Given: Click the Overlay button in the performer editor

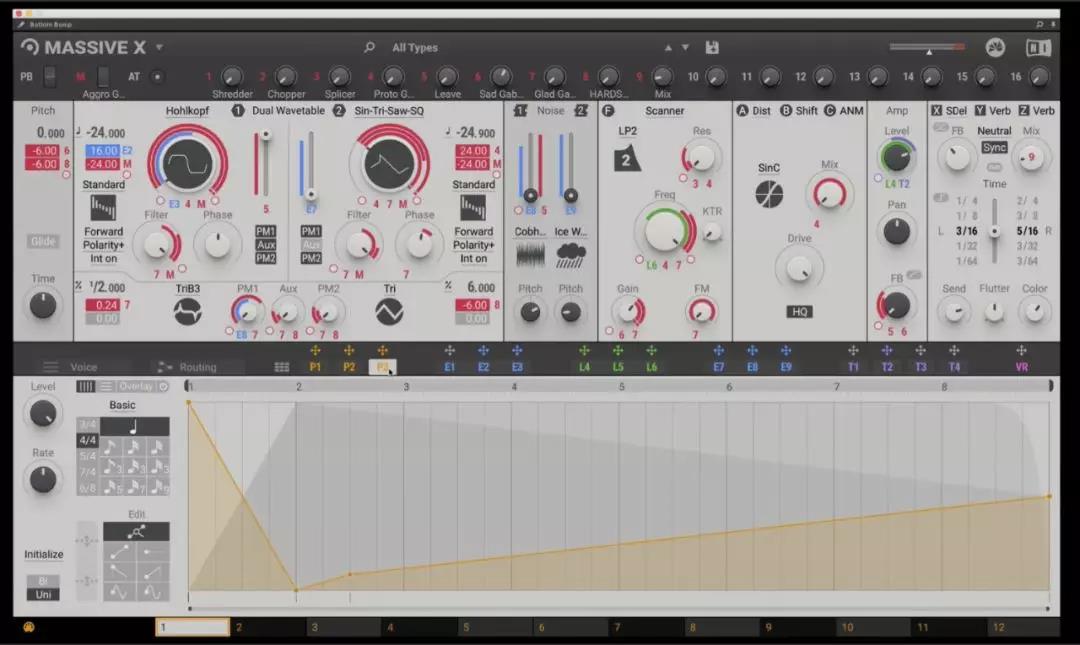Looking at the screenshot, I should tap(136, 387).
